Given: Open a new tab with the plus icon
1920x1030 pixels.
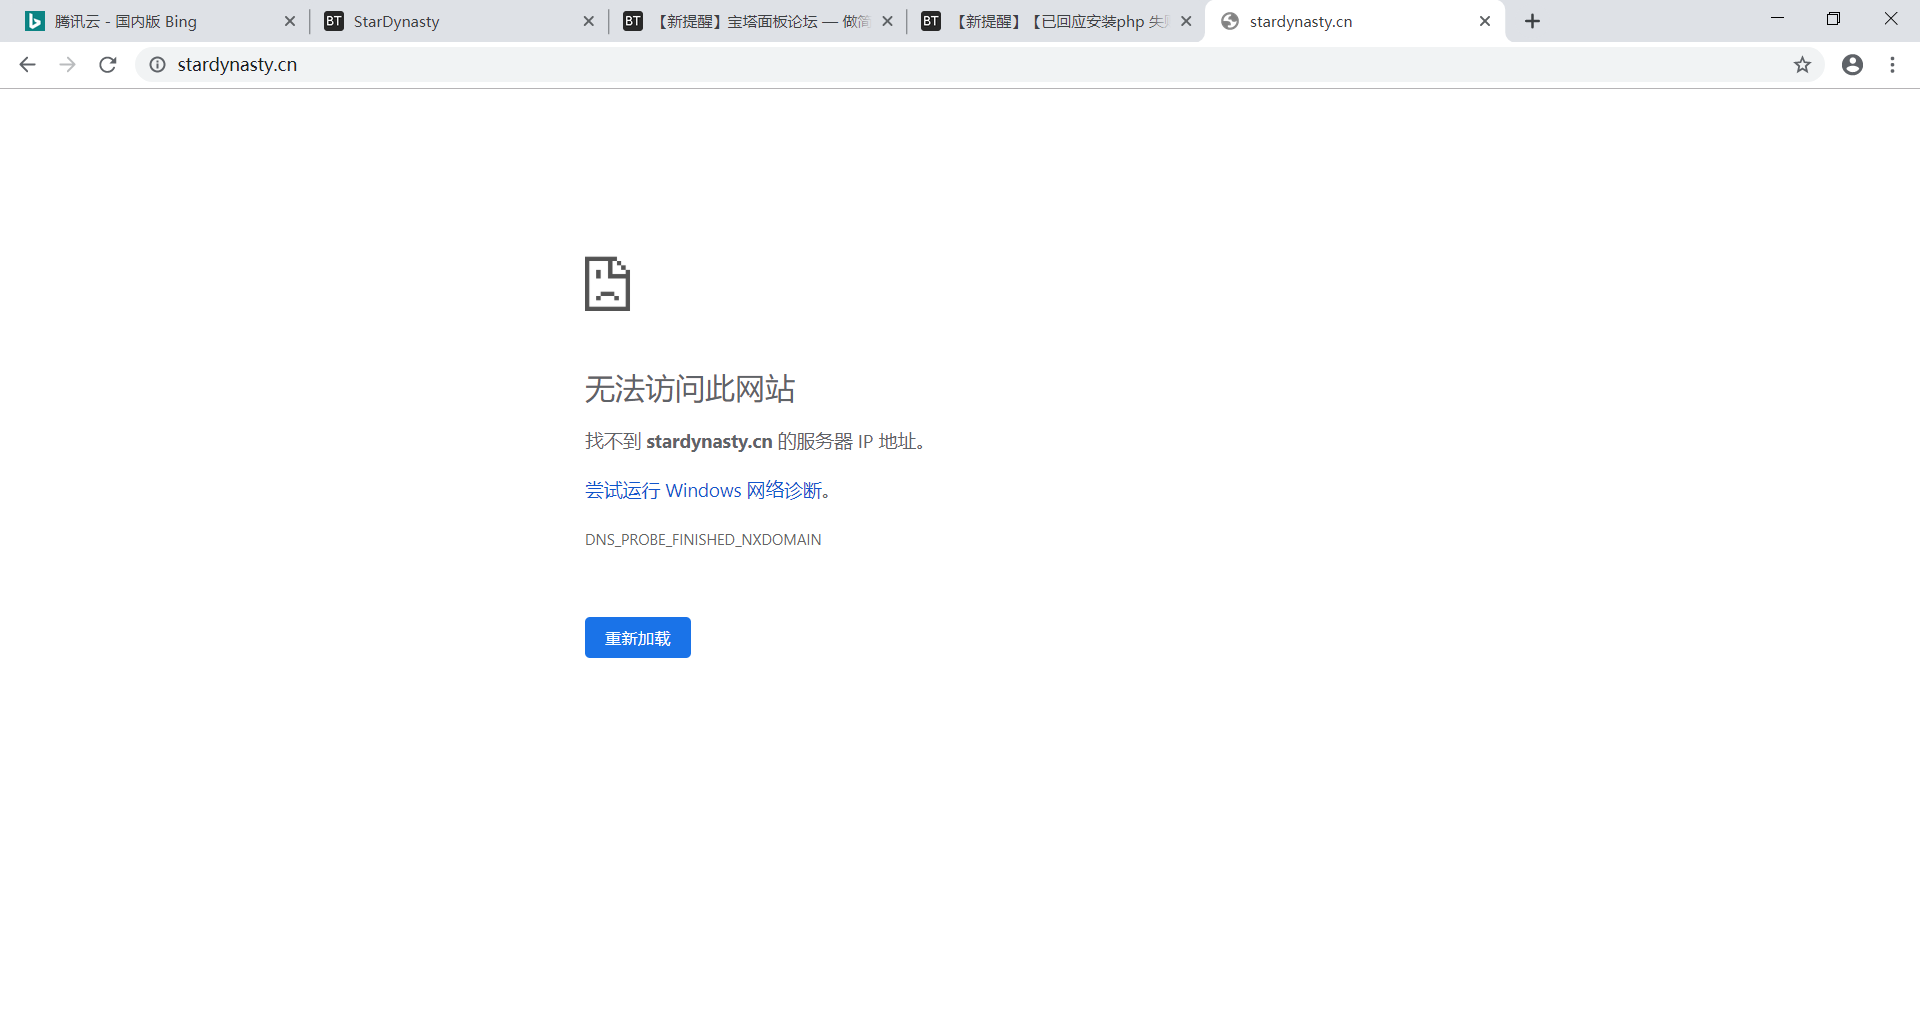Looking at the screenshot, I should point(1532,20).
